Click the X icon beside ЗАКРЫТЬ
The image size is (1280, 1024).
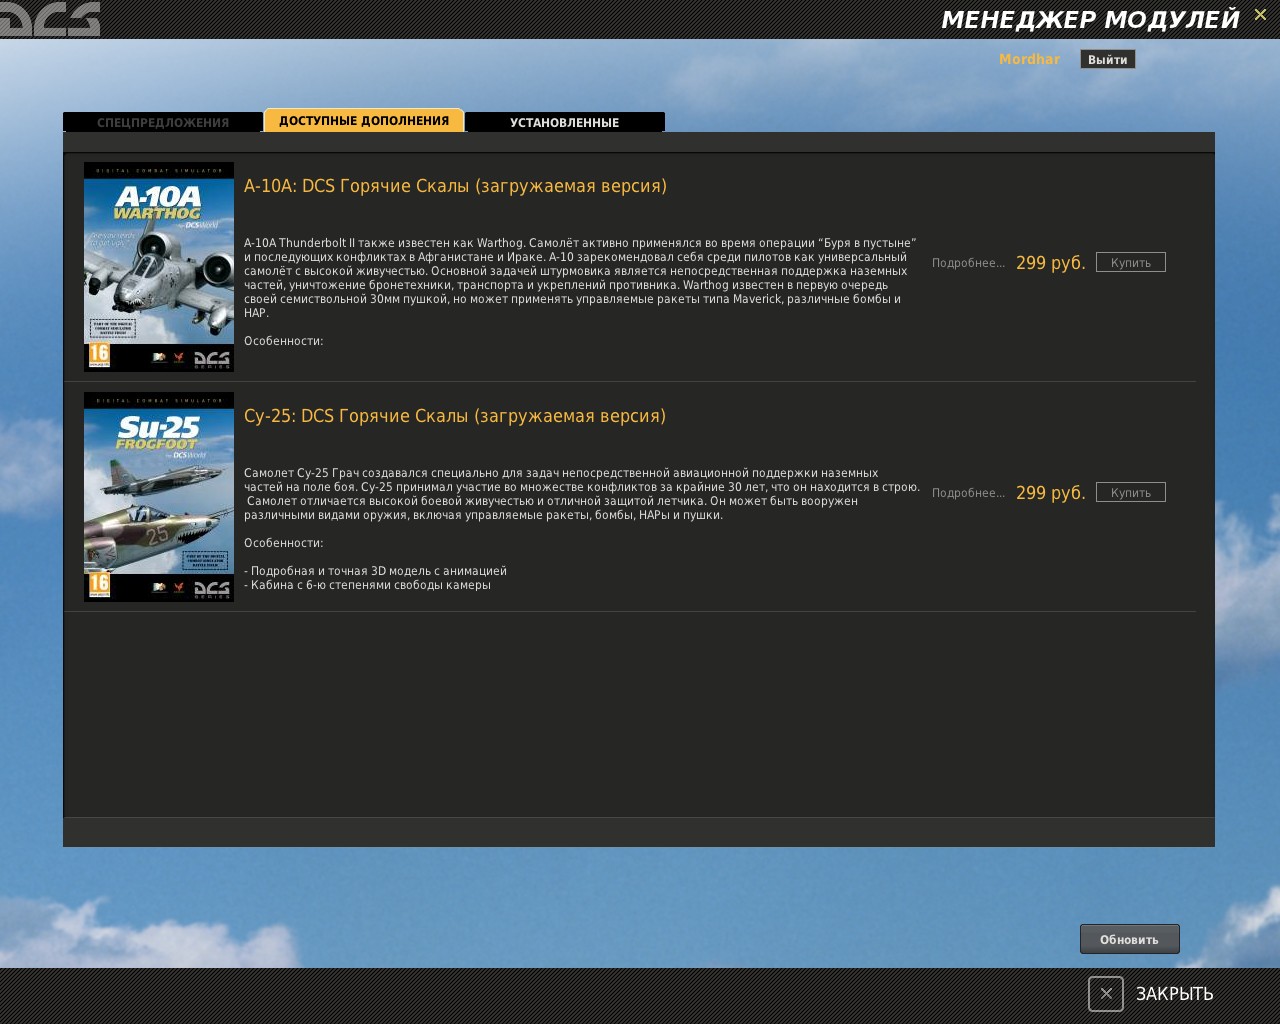(1106, 994)
